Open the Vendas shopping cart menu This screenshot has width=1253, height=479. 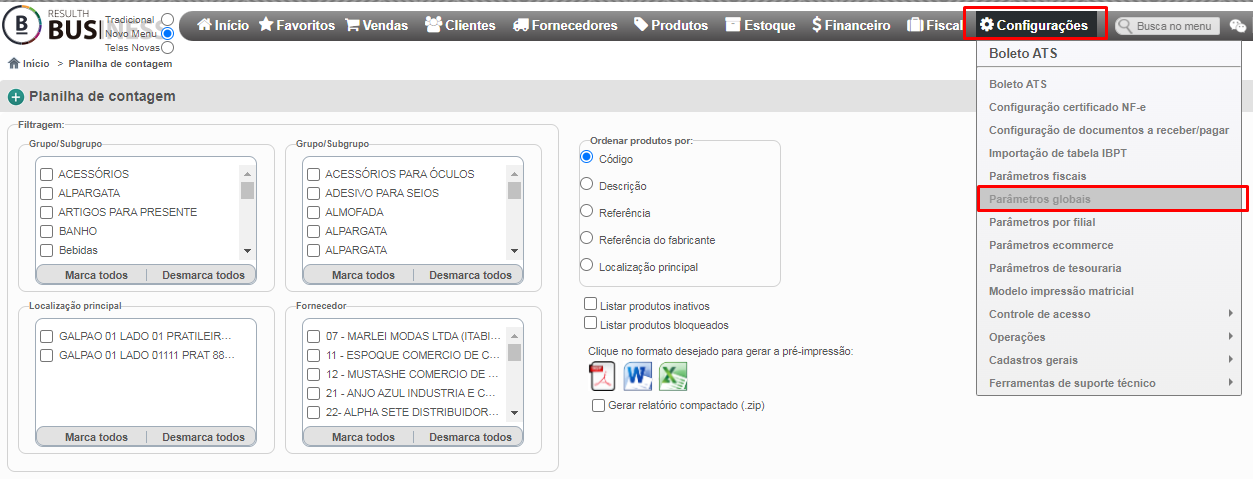377,25
